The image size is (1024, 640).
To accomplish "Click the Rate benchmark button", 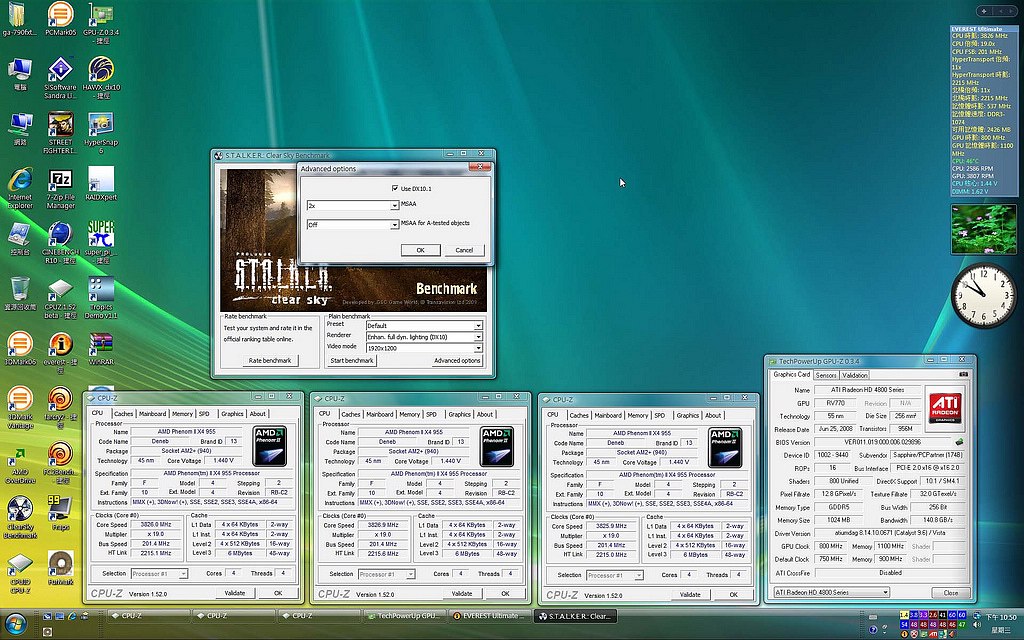I will pyautogui.click(x=270, y=360).
